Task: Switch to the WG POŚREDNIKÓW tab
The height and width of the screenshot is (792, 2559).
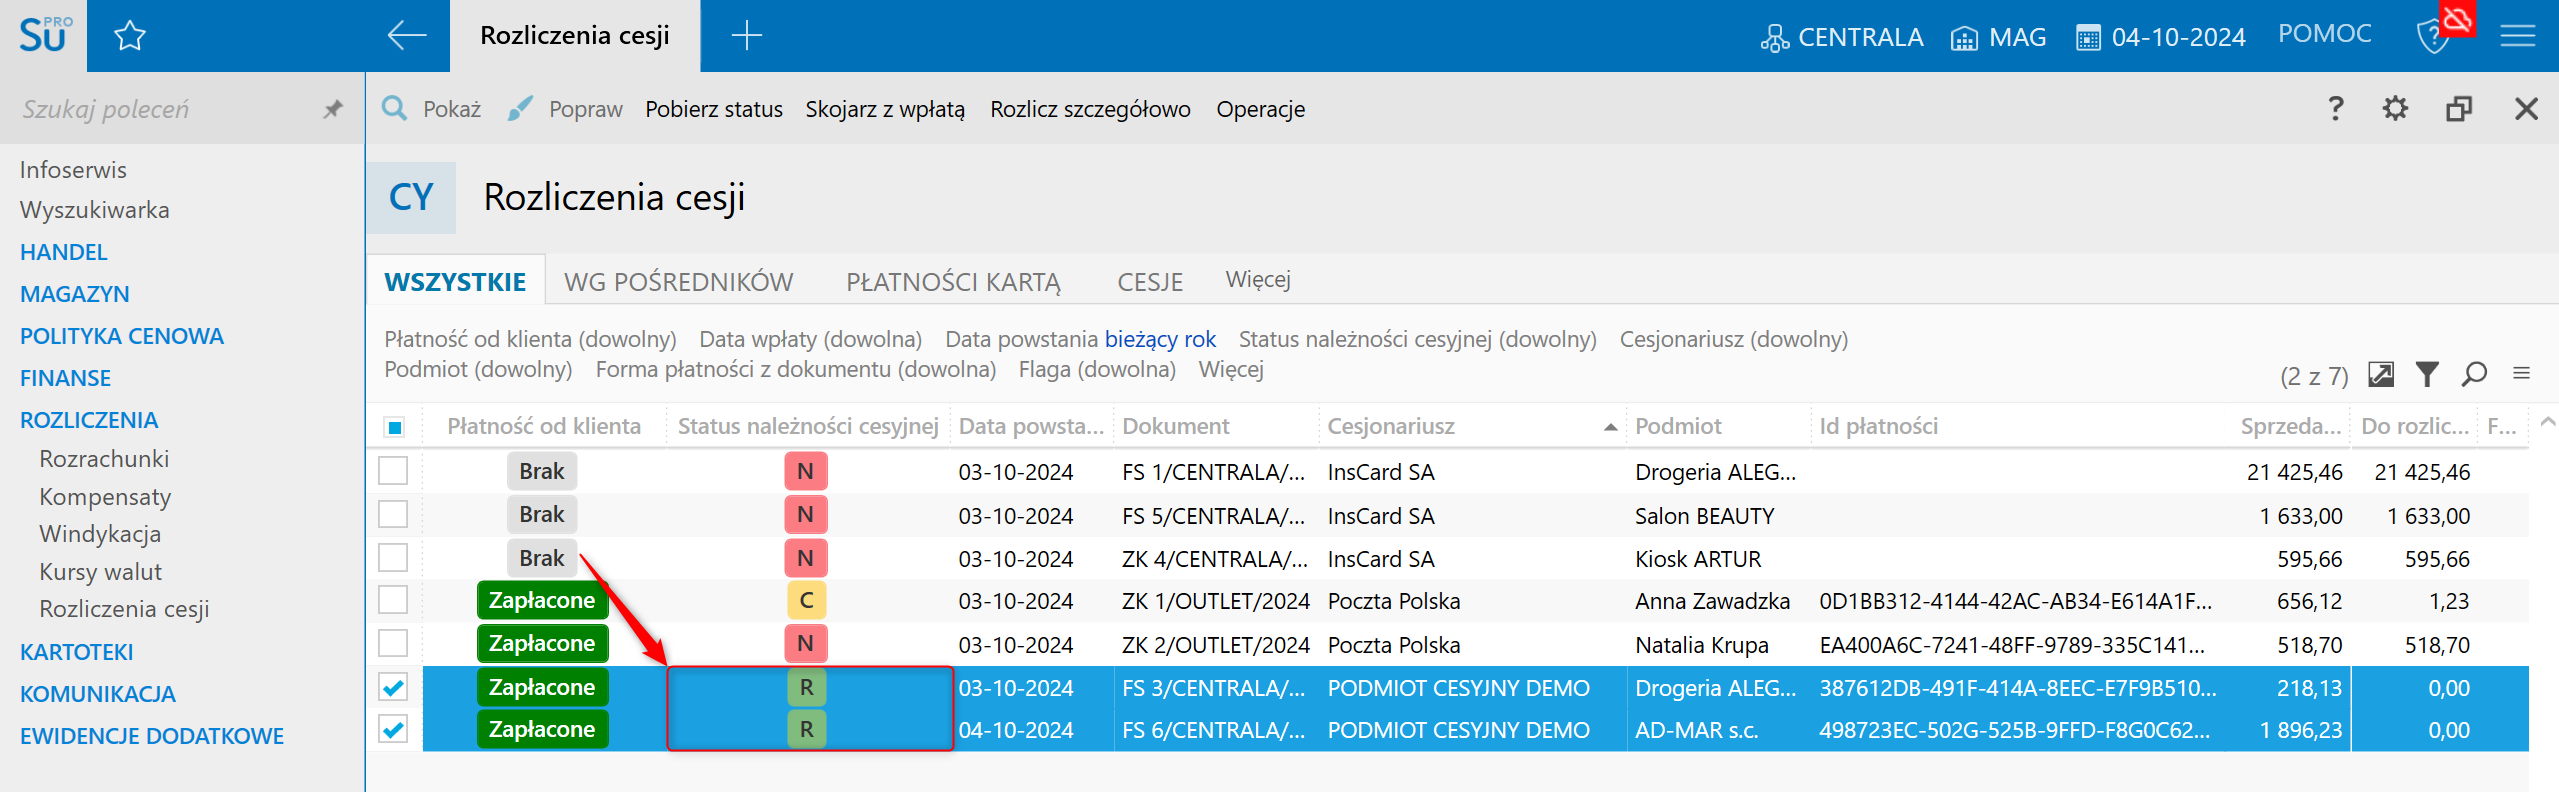Action: point(678,282)
